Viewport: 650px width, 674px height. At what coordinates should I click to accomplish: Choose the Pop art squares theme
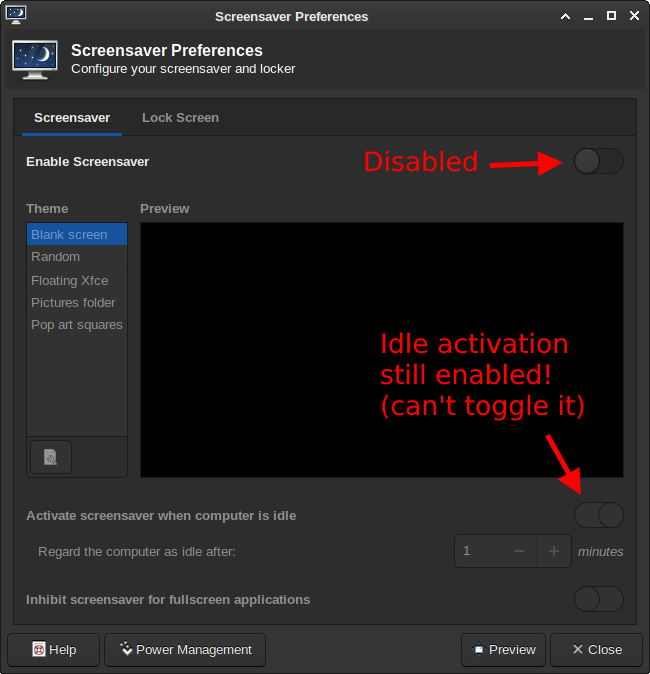pyautogui.click(x=76, y=324)
